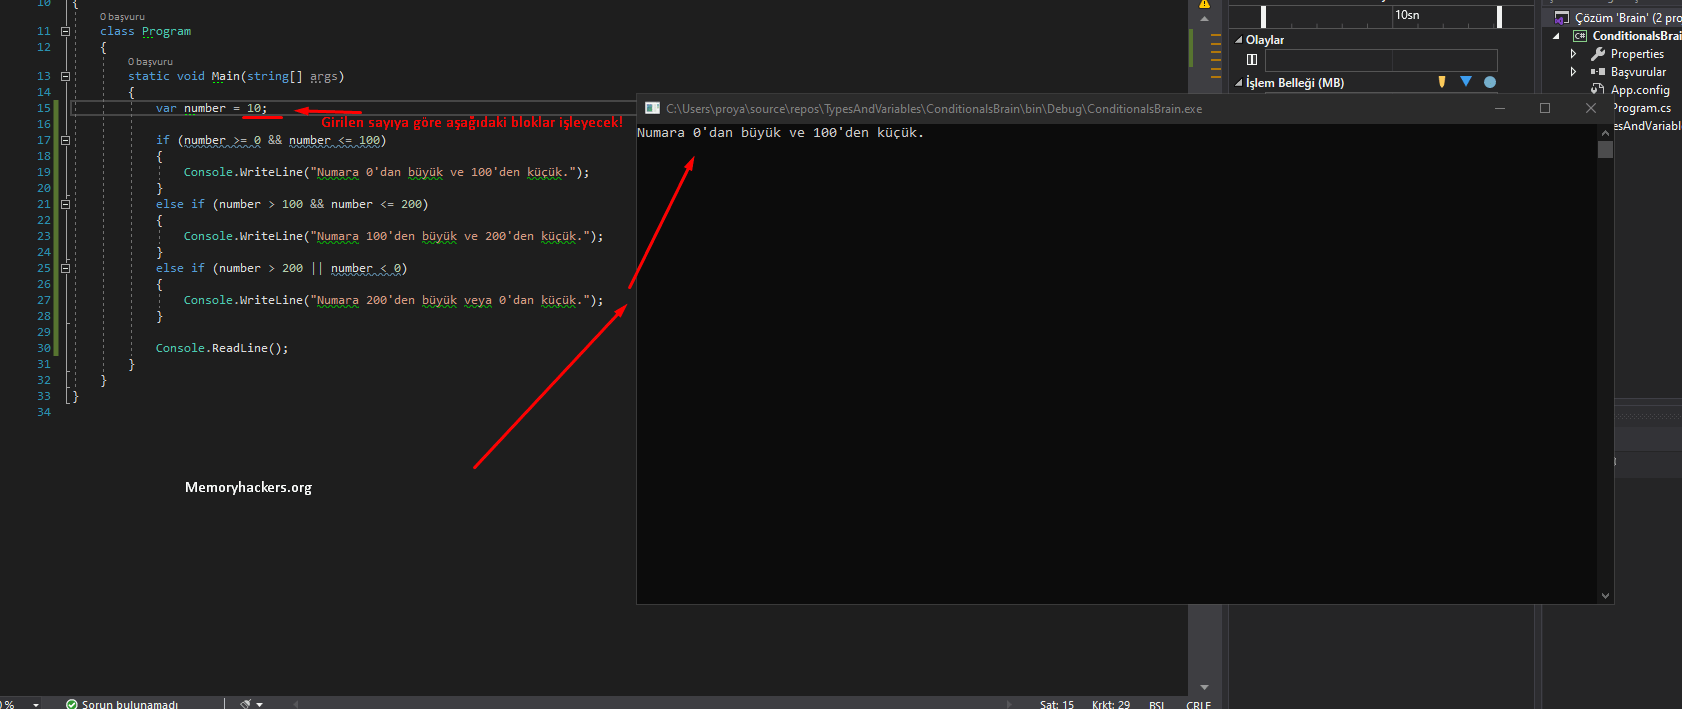This screenshot has height=709, width=1682.
Task: Collapse the Main method code block
Action: pyautogui.click(x=65, y=76)
